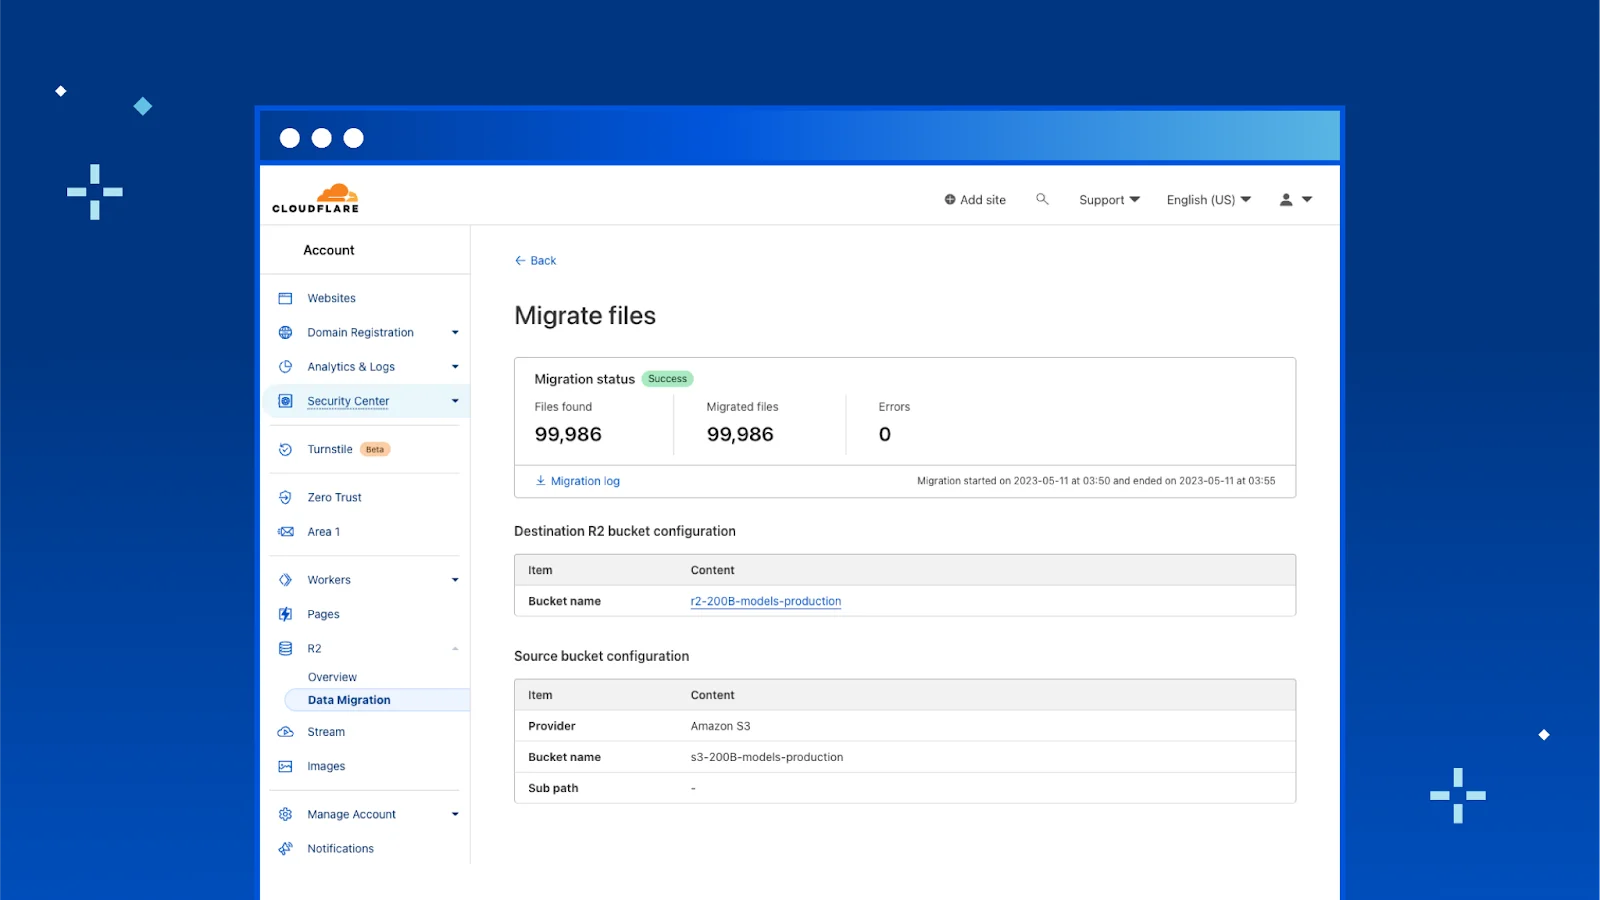Click the Notifications megaphone icon
This screenshot has height=900, width=1600.
coord(285,848)
